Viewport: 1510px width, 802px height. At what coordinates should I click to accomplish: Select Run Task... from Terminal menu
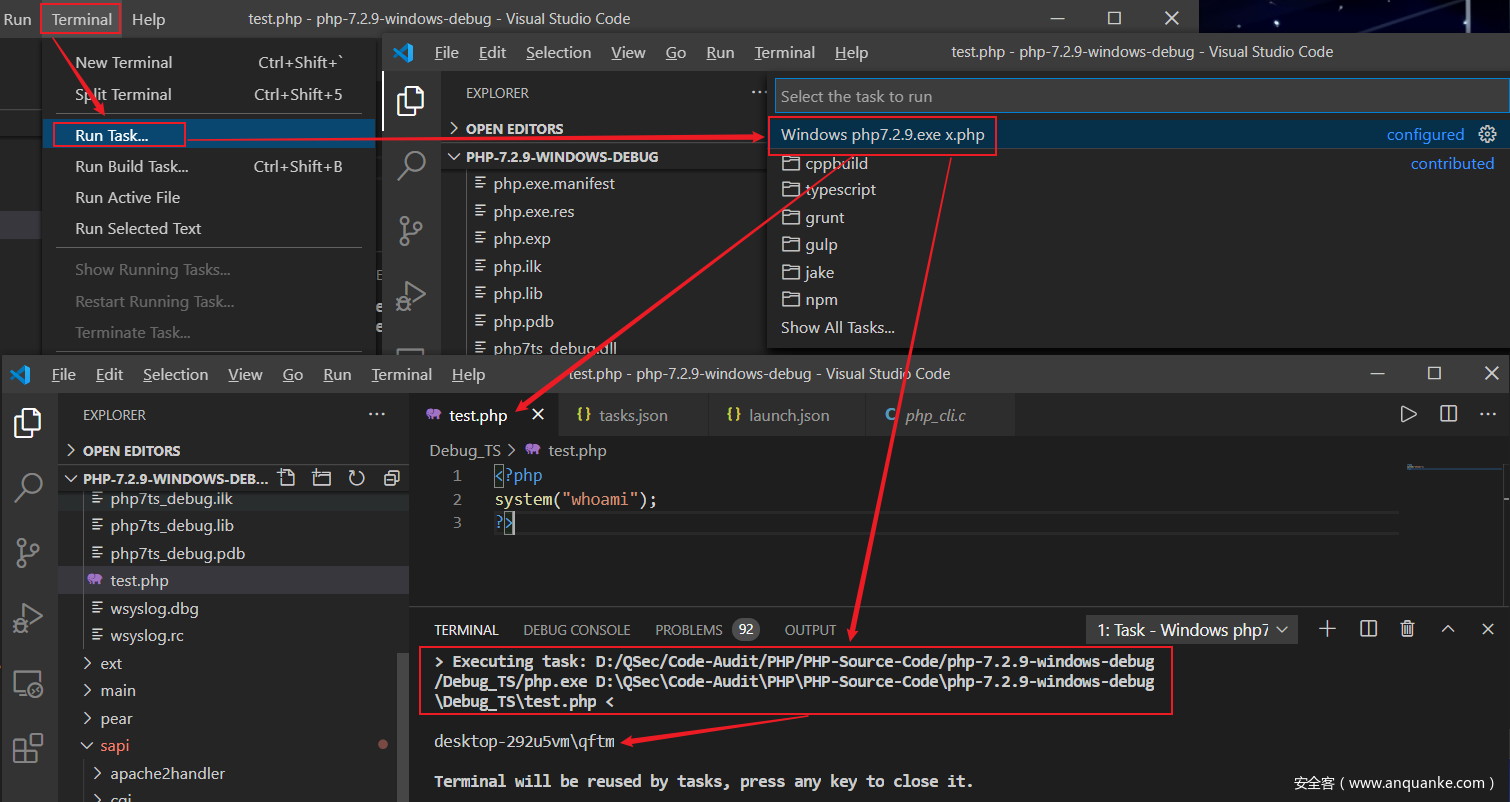coord(112,135)
